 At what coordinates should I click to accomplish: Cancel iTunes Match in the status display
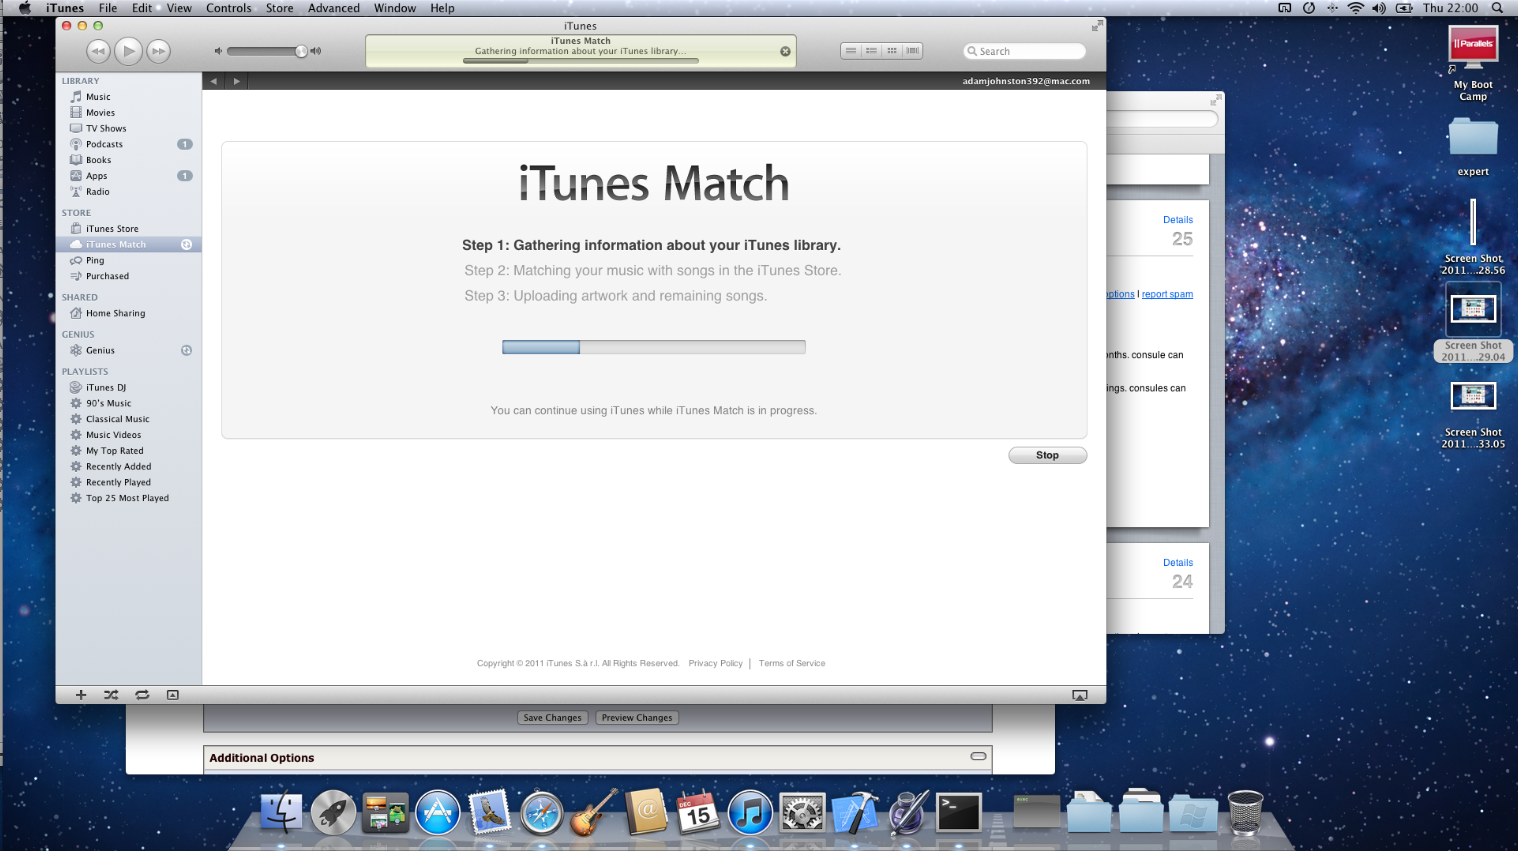(x=785, y=51)
